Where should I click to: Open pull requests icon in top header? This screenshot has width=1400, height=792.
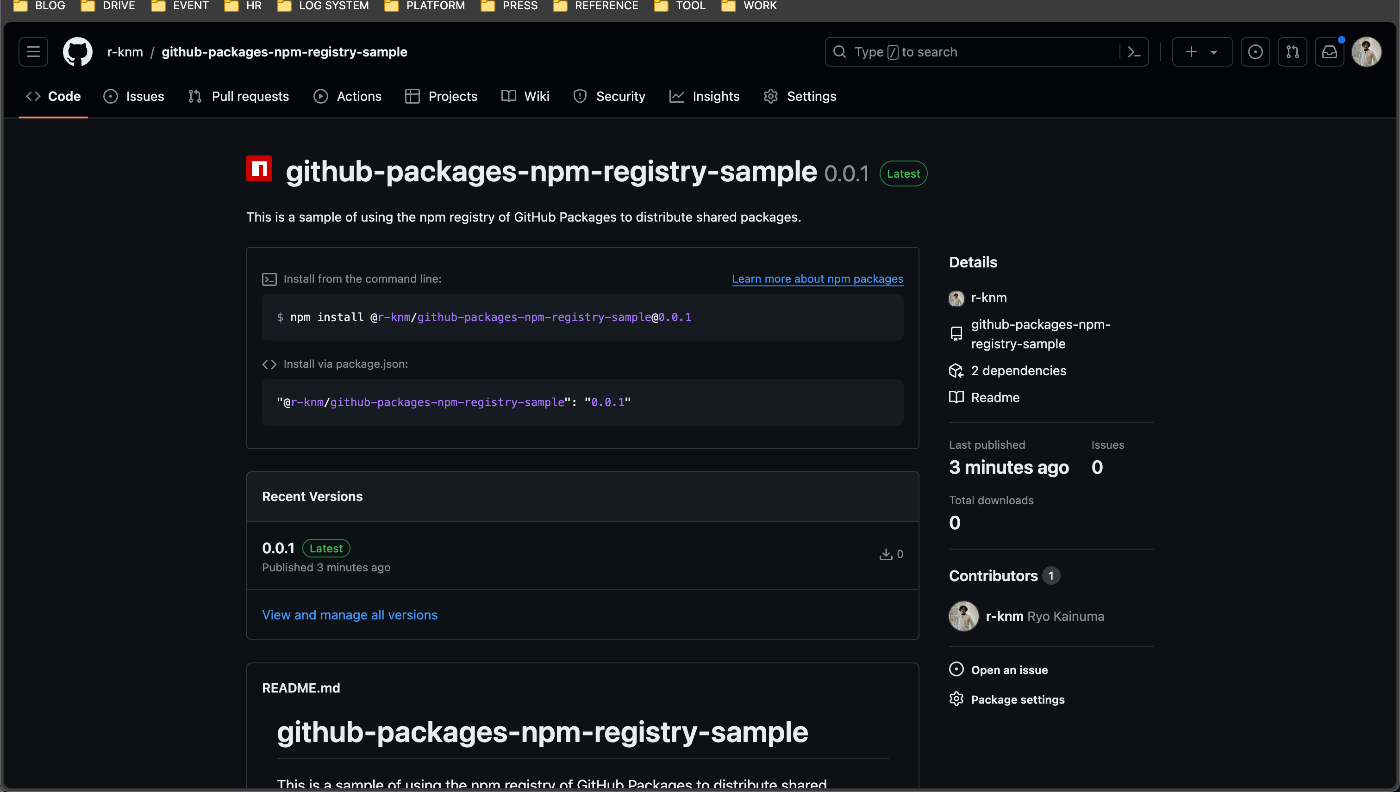click(x=1293, y=52)
